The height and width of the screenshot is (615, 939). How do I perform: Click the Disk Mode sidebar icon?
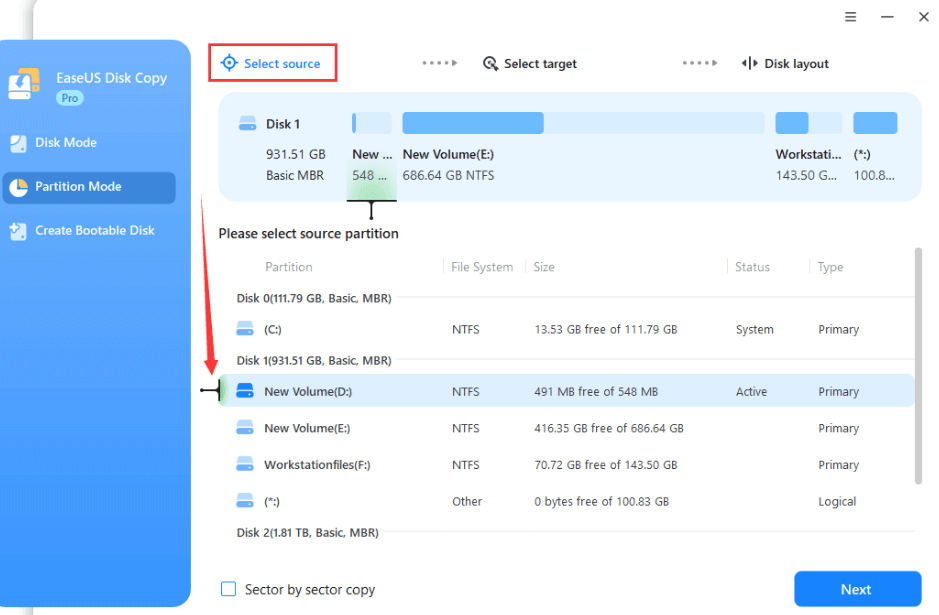tap(19, 143)
